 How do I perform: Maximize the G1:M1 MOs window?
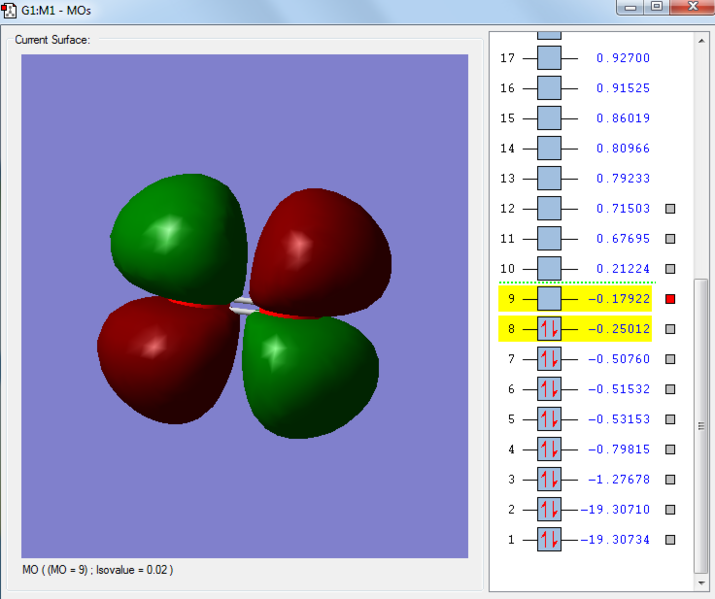(657, 7)
